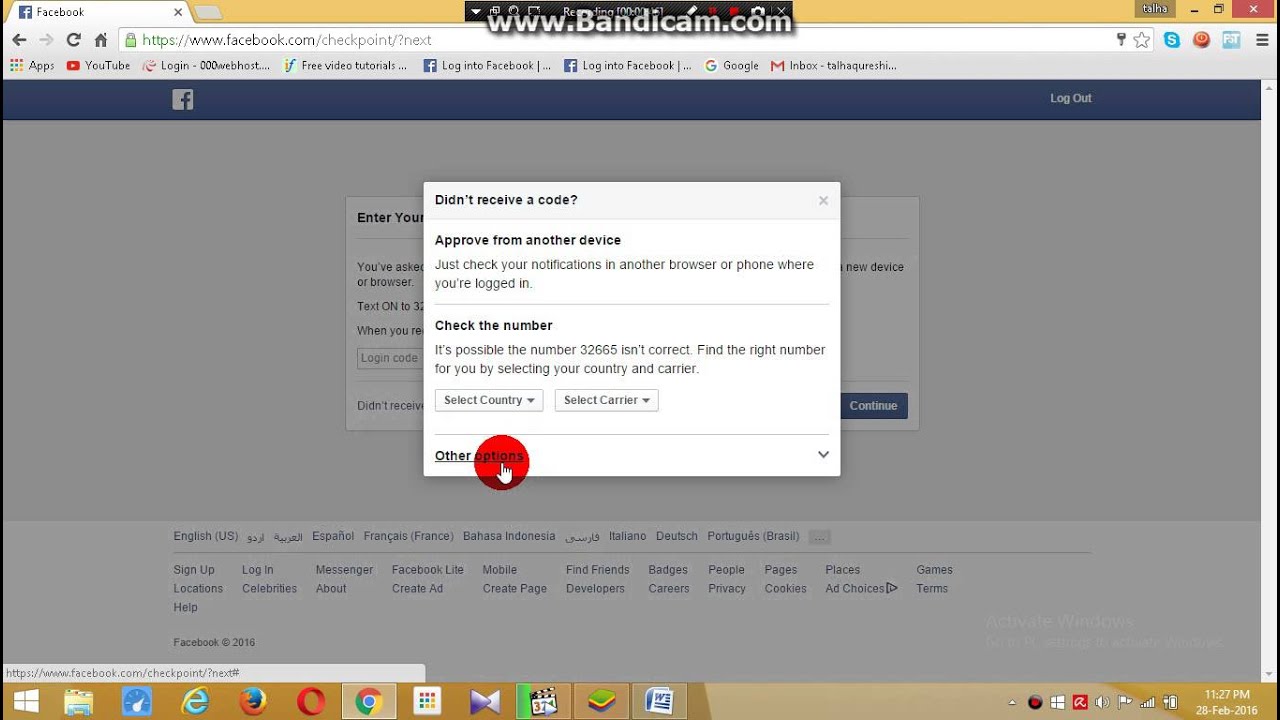Open the 'Inbox - talhaqureshi' Gmail bookmark
The image size is (1280, 720).
click(833, 66)
